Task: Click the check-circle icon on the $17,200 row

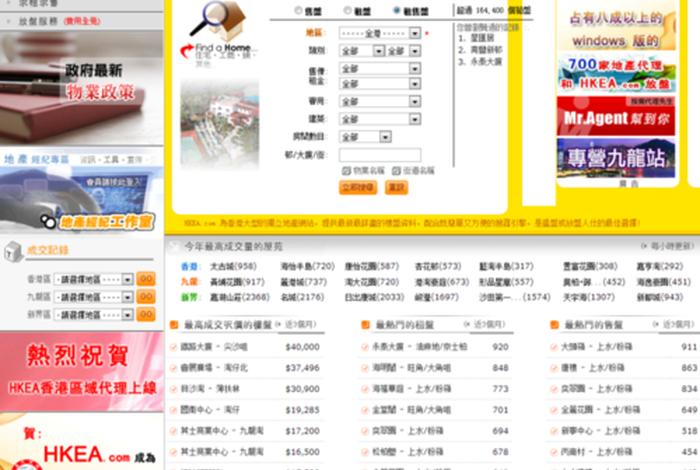Action: pyautogui.click(x=174, y=431)
